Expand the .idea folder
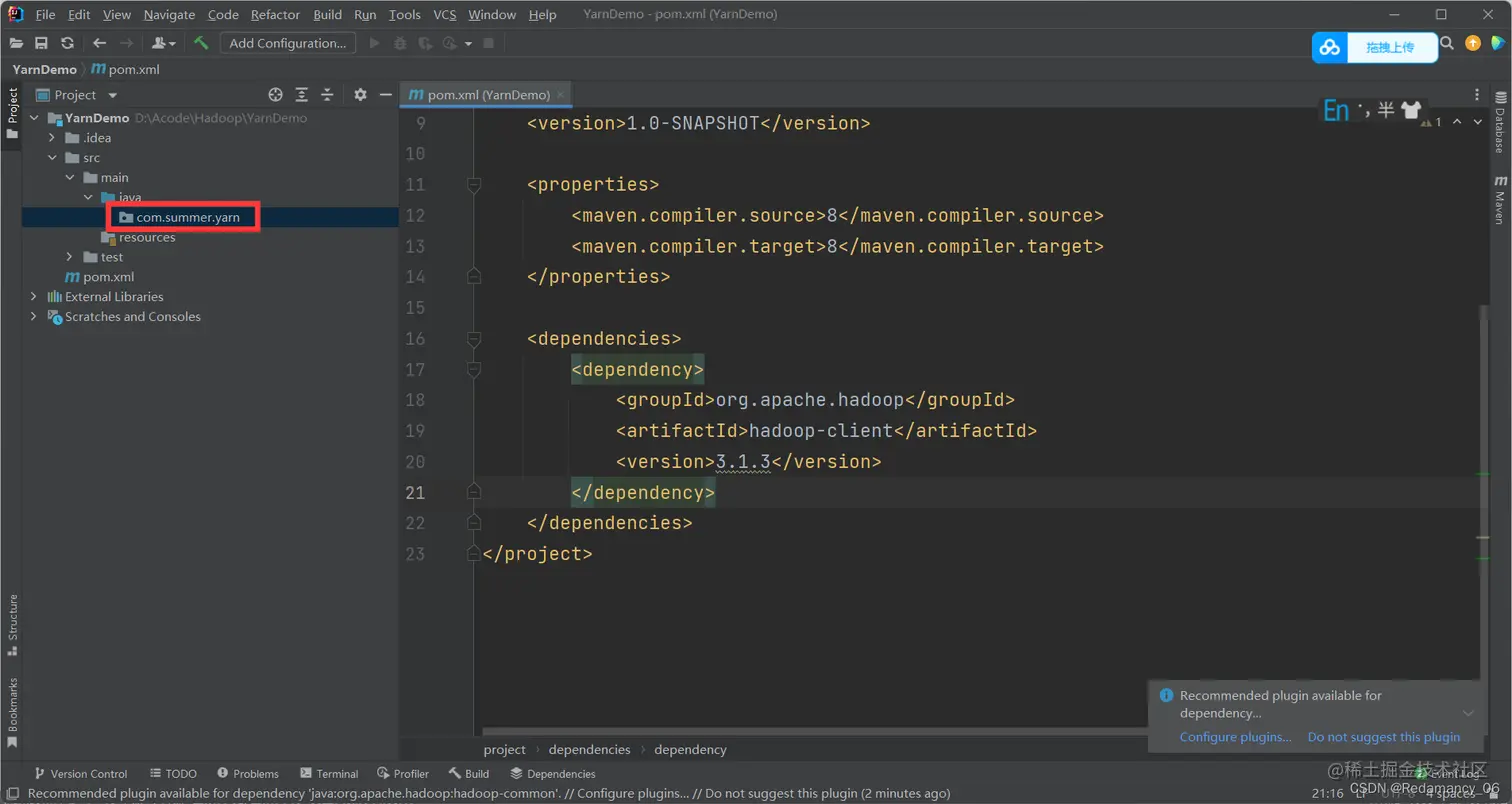1512x804 pixels. (52, 138)
